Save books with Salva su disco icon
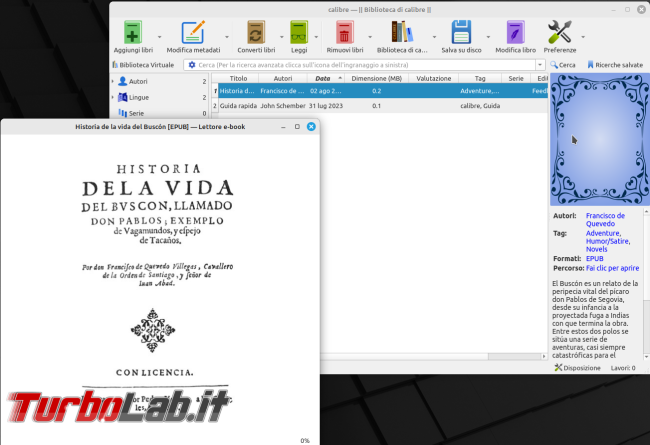Image resolution: width=650 pixels, height=445 pixels. pyautogui.click(x=461, y=32)
